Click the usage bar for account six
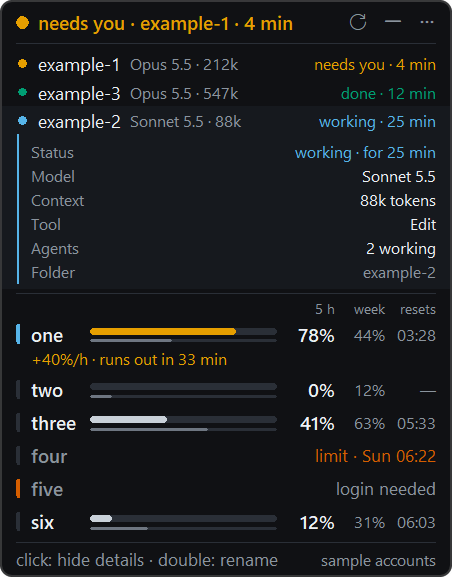The image size is (452, 577). click(183, 518)
